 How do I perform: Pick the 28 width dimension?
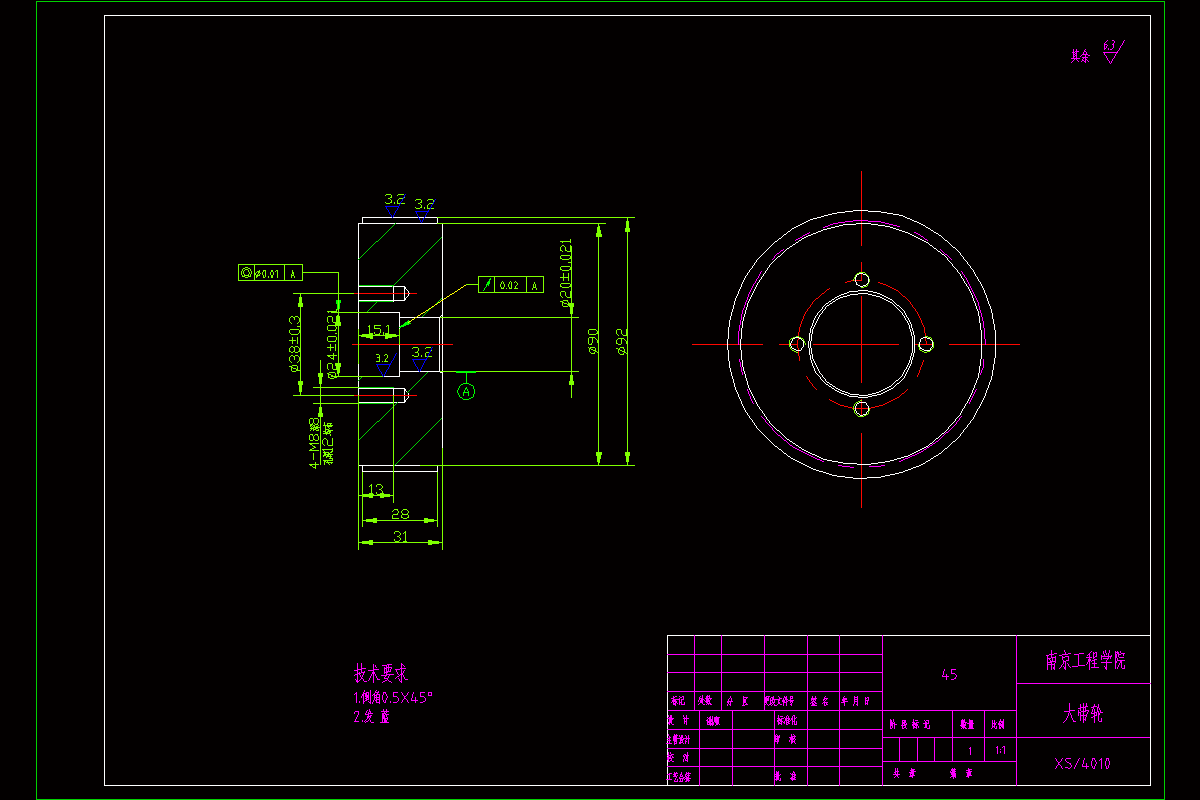(x=400, y=514)
